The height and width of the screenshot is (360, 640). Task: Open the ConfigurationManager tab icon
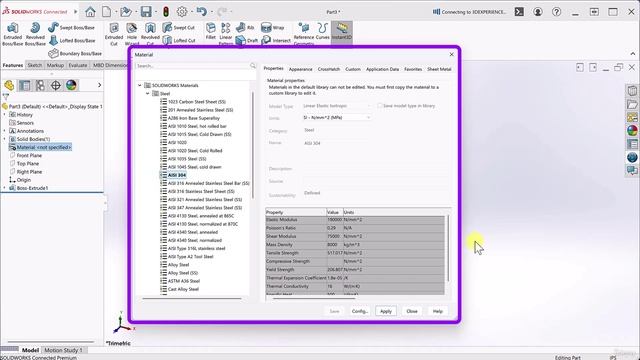pos(40,85)
